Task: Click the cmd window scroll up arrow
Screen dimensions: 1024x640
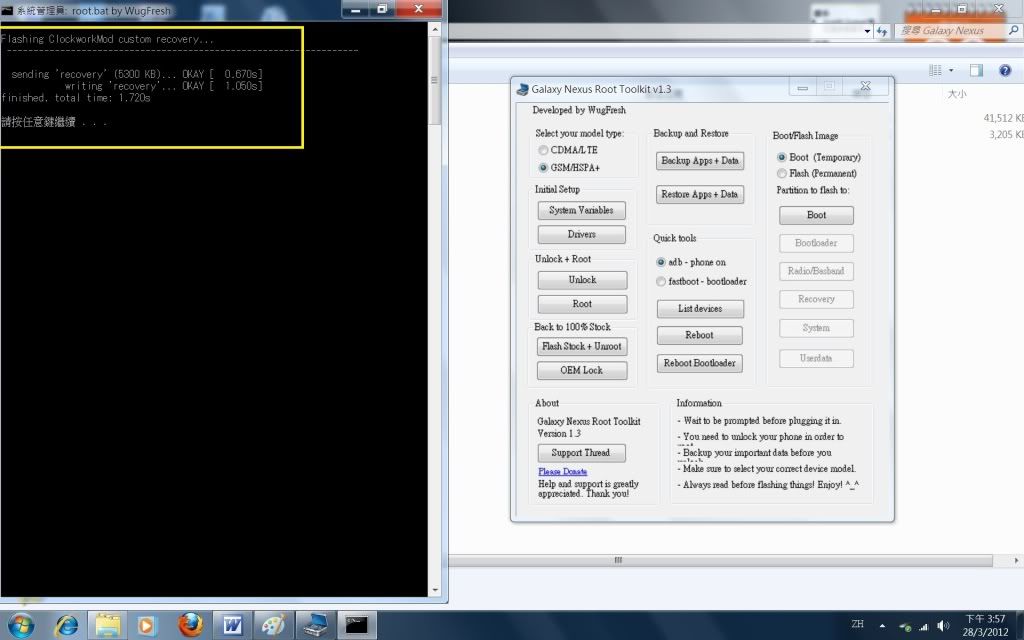Action: (x=435, y=30)
